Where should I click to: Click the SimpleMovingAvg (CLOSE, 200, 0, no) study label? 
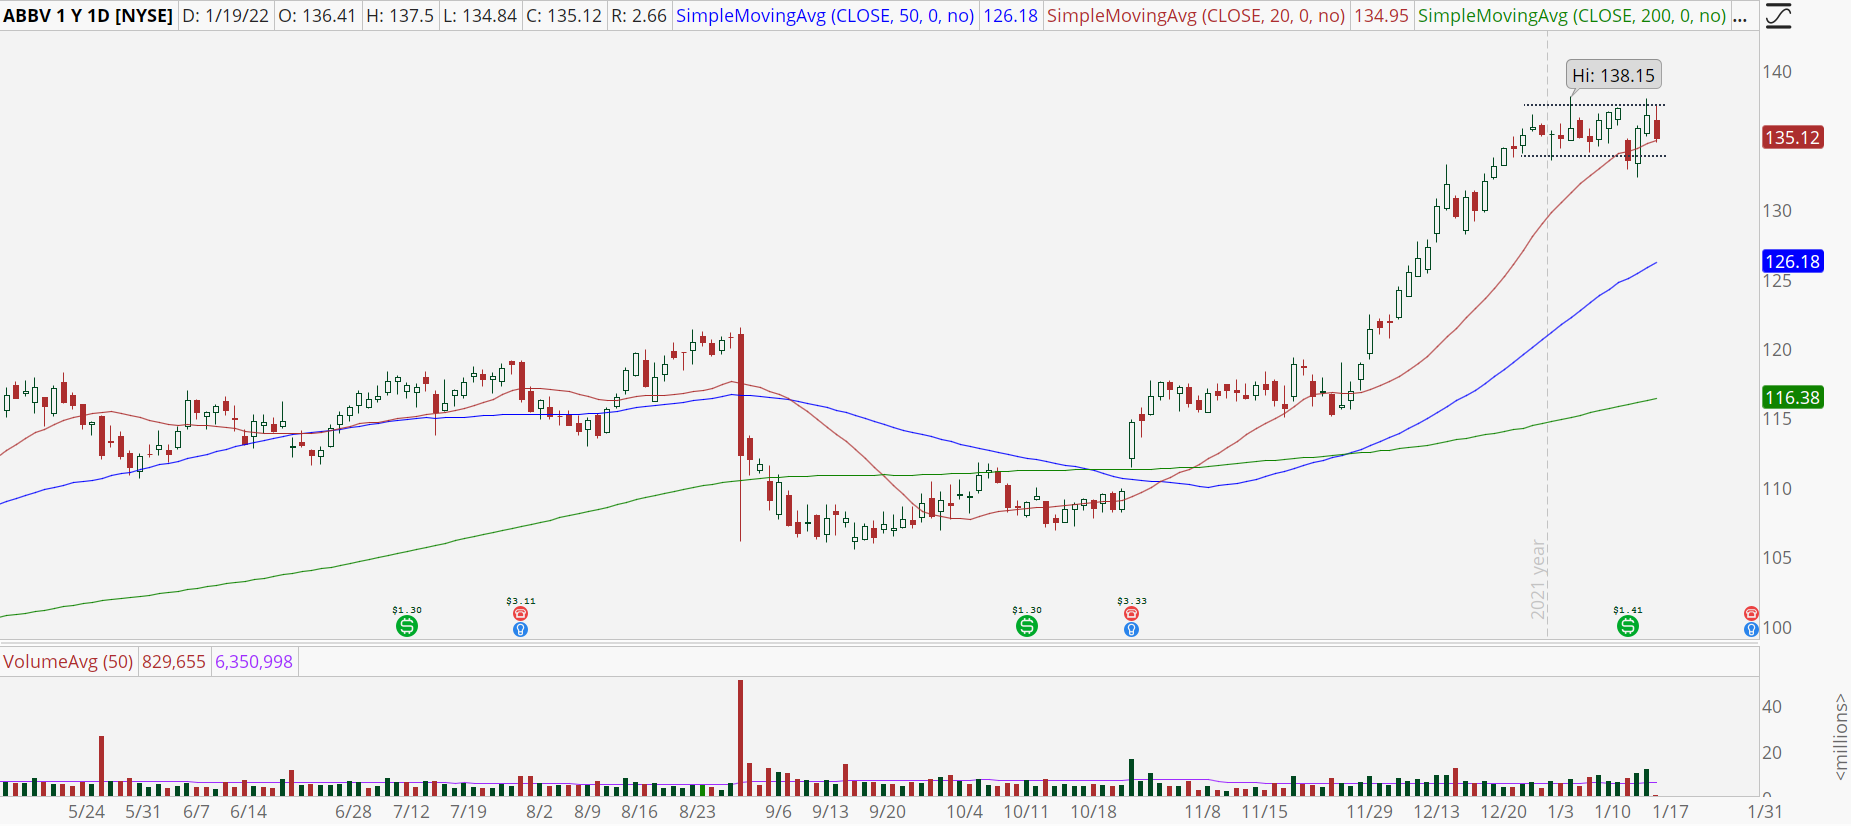[x=1572, y=16]
